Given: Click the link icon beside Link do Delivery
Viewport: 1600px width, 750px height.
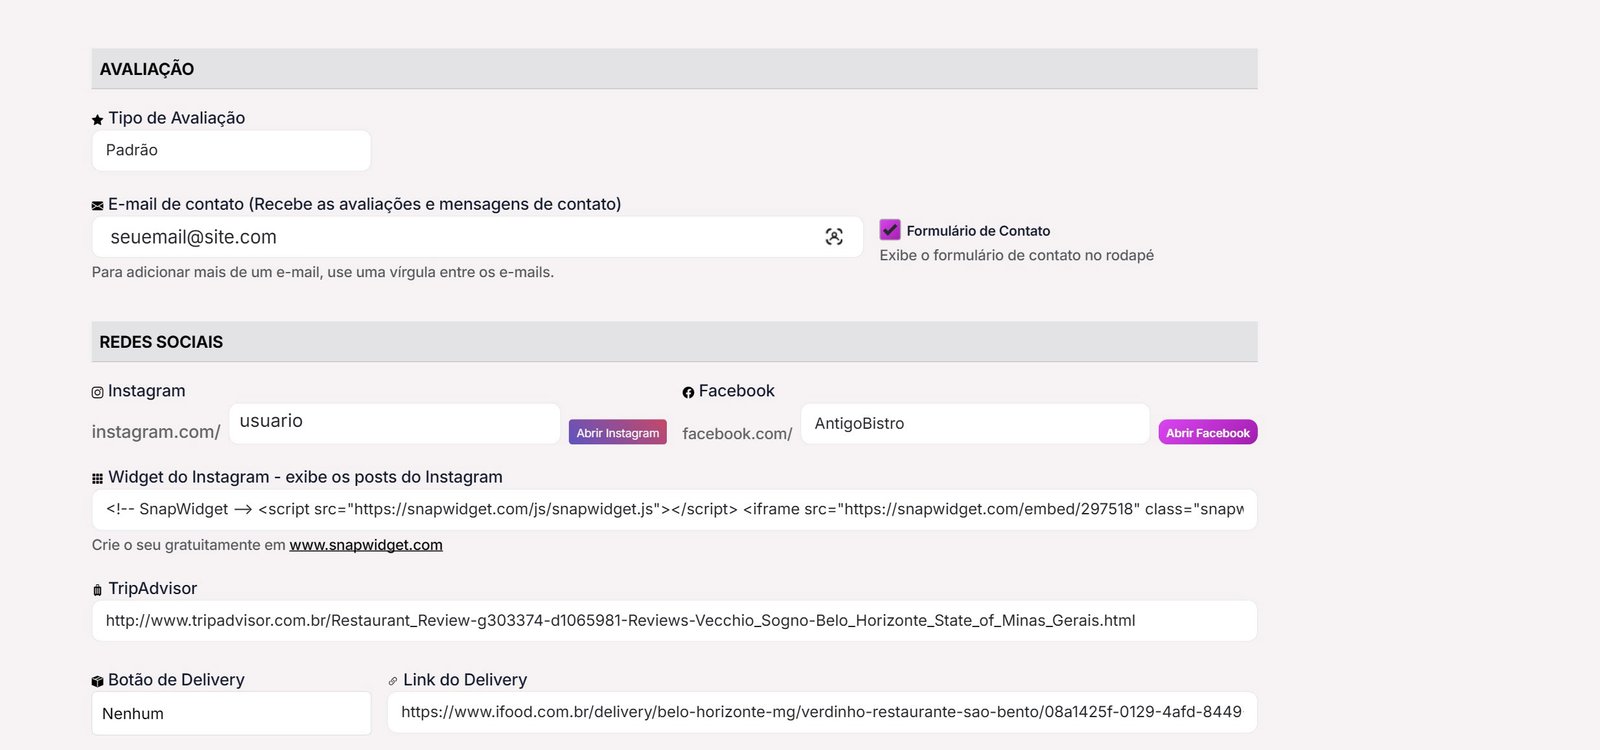Looking at the screenshot, I should (x=393, y=681).
